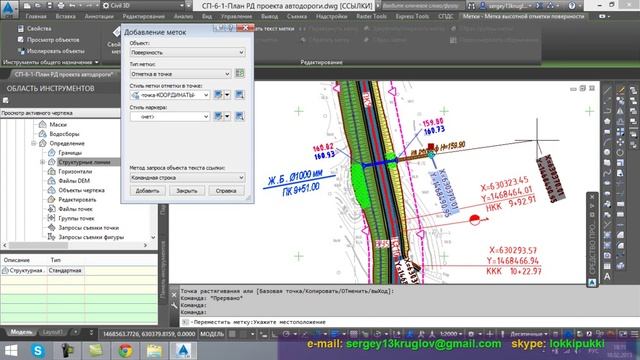Click the 'Закрыть' button in dialog
Screen dimensions: 640x360
[187, 191]
